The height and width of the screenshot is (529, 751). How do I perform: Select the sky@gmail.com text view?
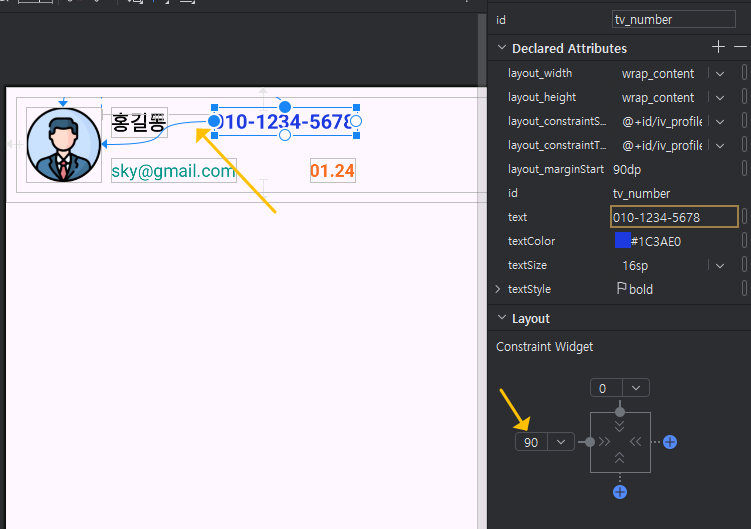point(173,171)
